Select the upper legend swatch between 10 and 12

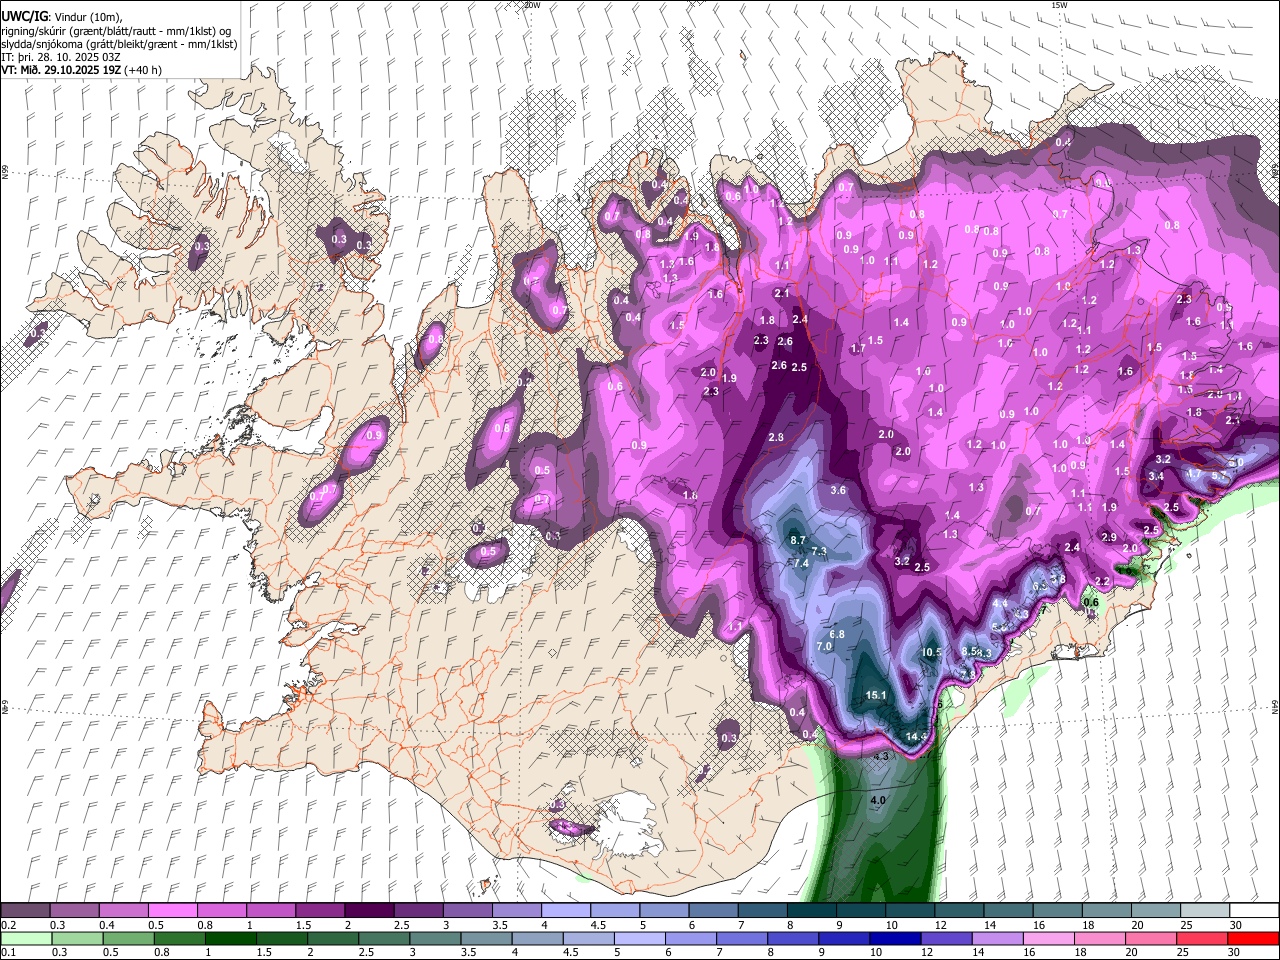[910, 911]
